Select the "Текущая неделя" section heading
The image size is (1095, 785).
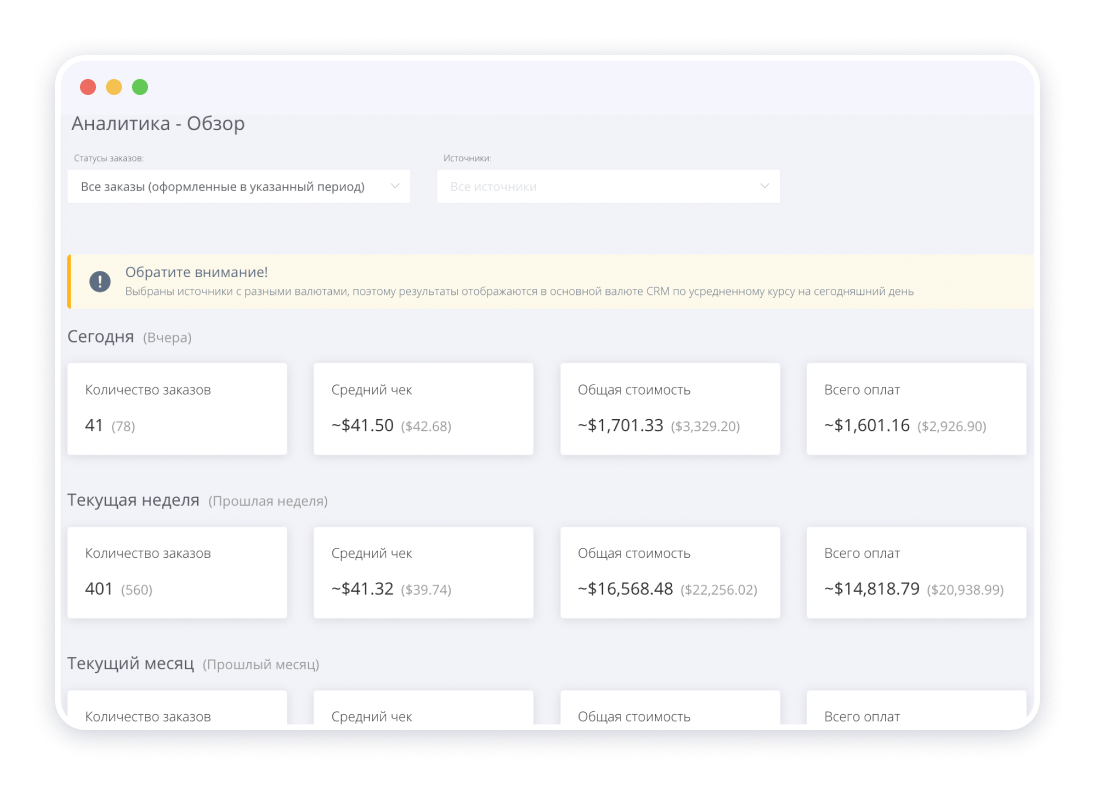pos(135,500)
